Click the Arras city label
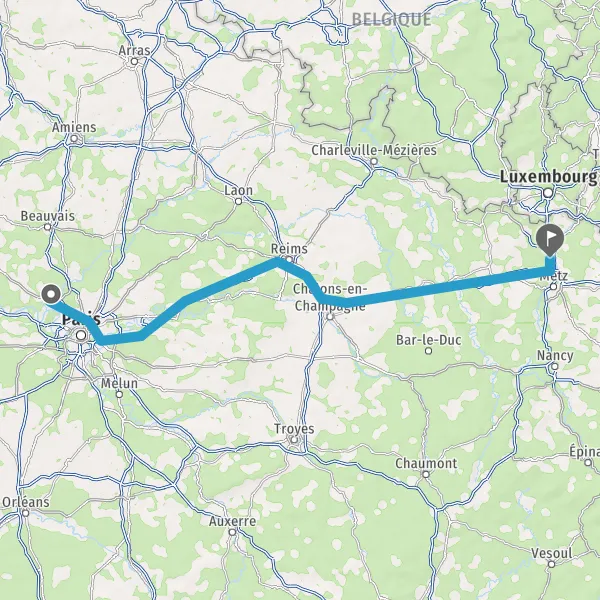This screenshot has height=600, width=600. [x=134, y=50]
